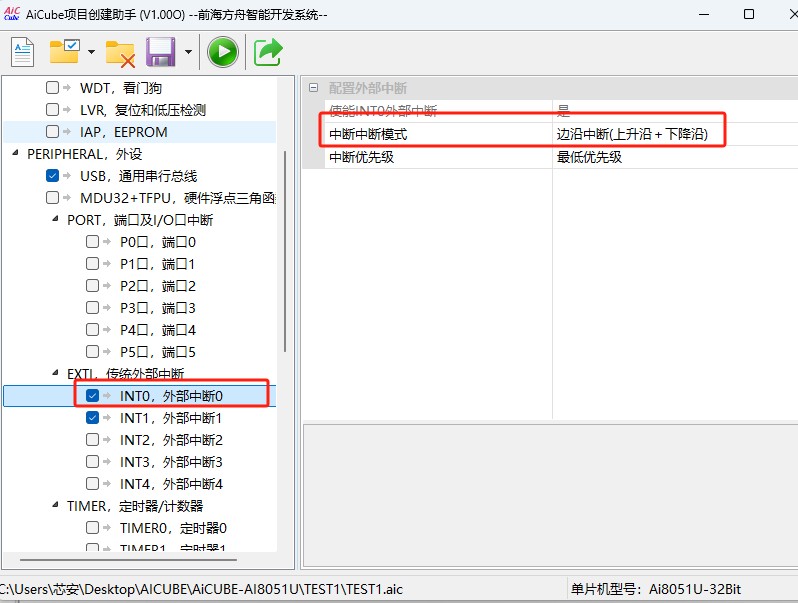Enable the MDU32+TFPU checkbox
798x603 pixels.
(x=52, y=197)
